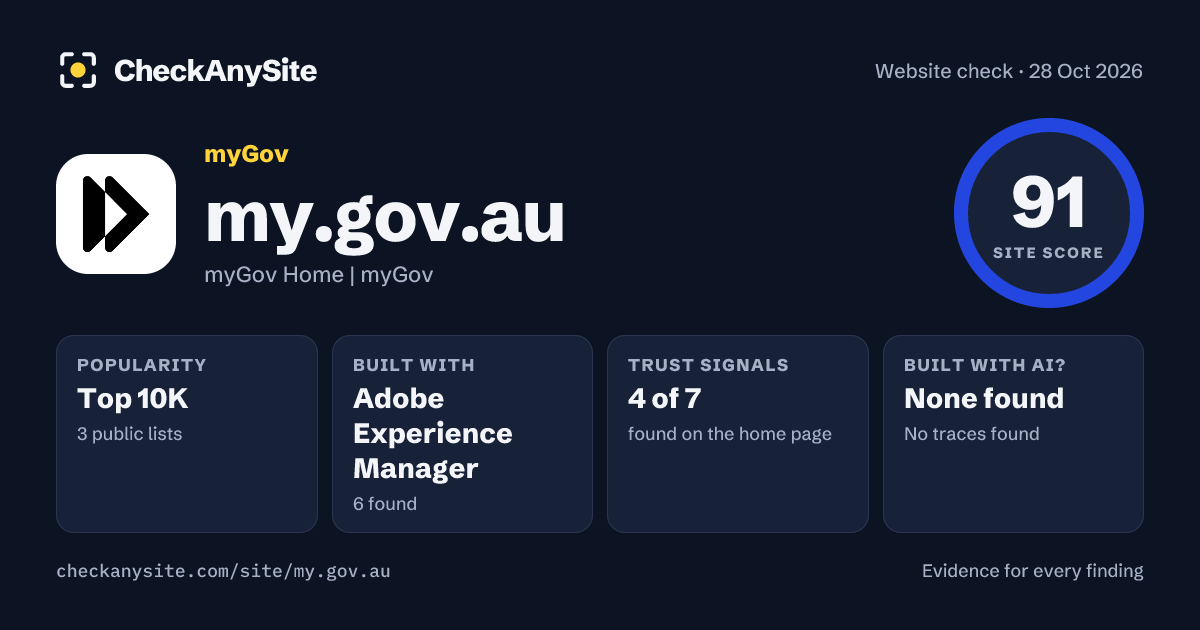
Task: Open the Popularity card
Action: click(187, 434)
